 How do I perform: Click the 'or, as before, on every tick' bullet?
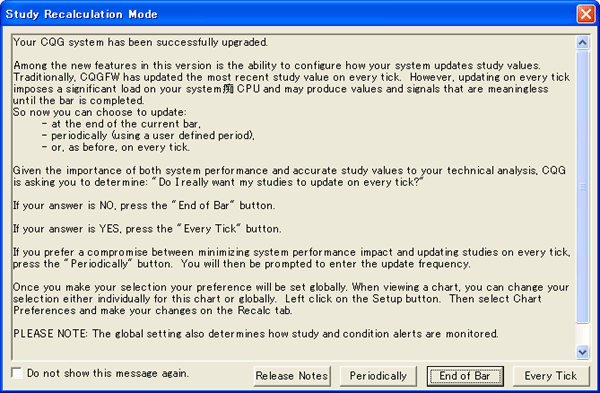pyautogui.click(x=116, y=147)
